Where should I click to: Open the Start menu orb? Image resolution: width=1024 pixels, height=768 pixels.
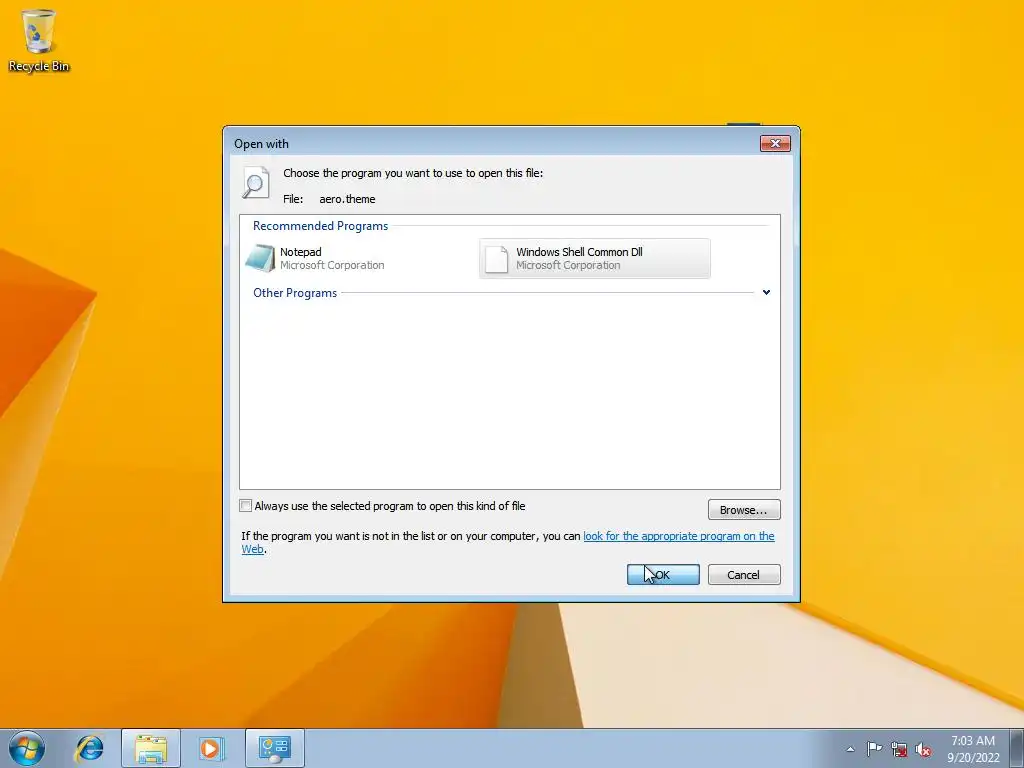27,748
